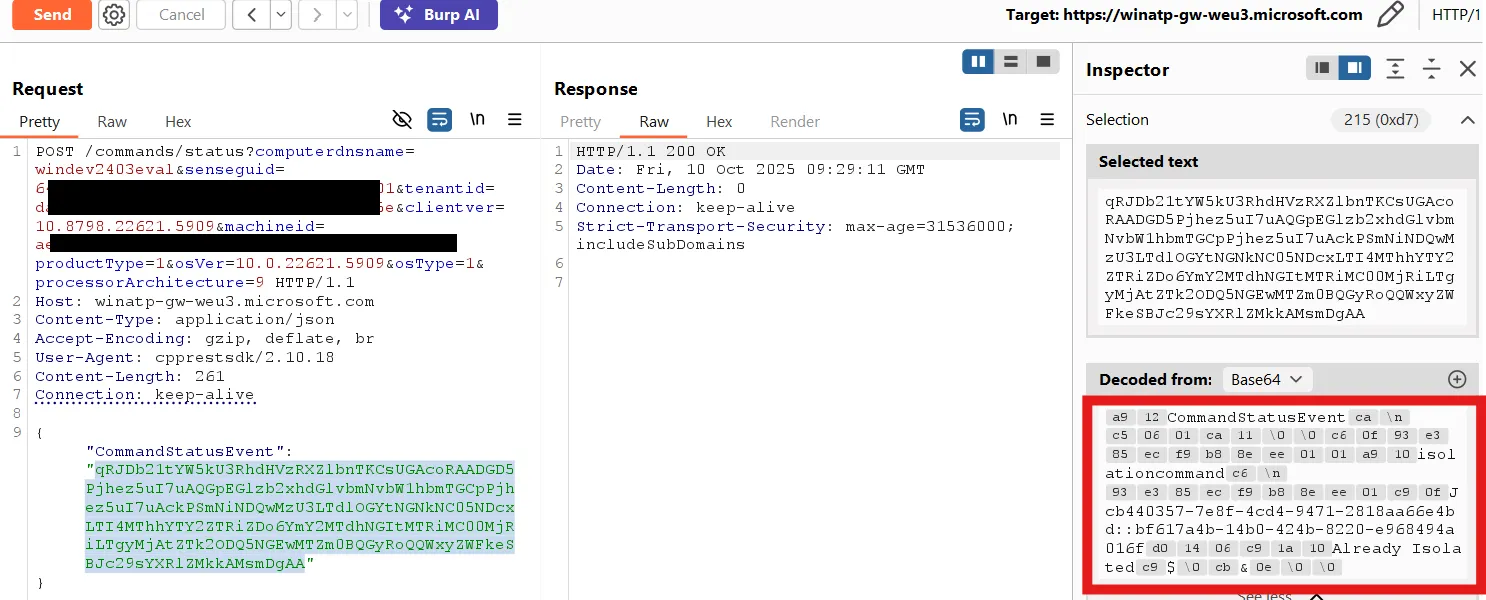
Task: Expand all Inspector sections icon
Action: coord(1395,69)
